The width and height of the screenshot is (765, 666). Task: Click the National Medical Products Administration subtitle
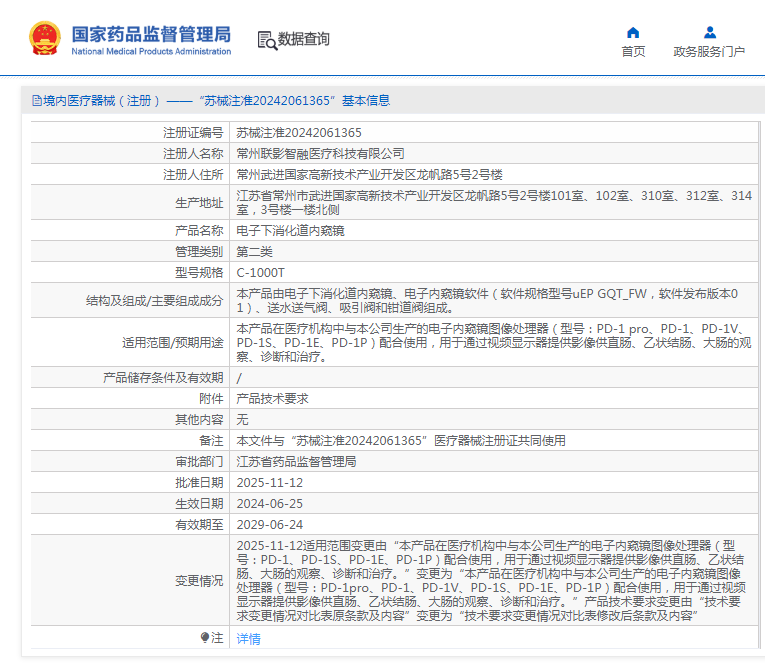(x=151, y=51)
